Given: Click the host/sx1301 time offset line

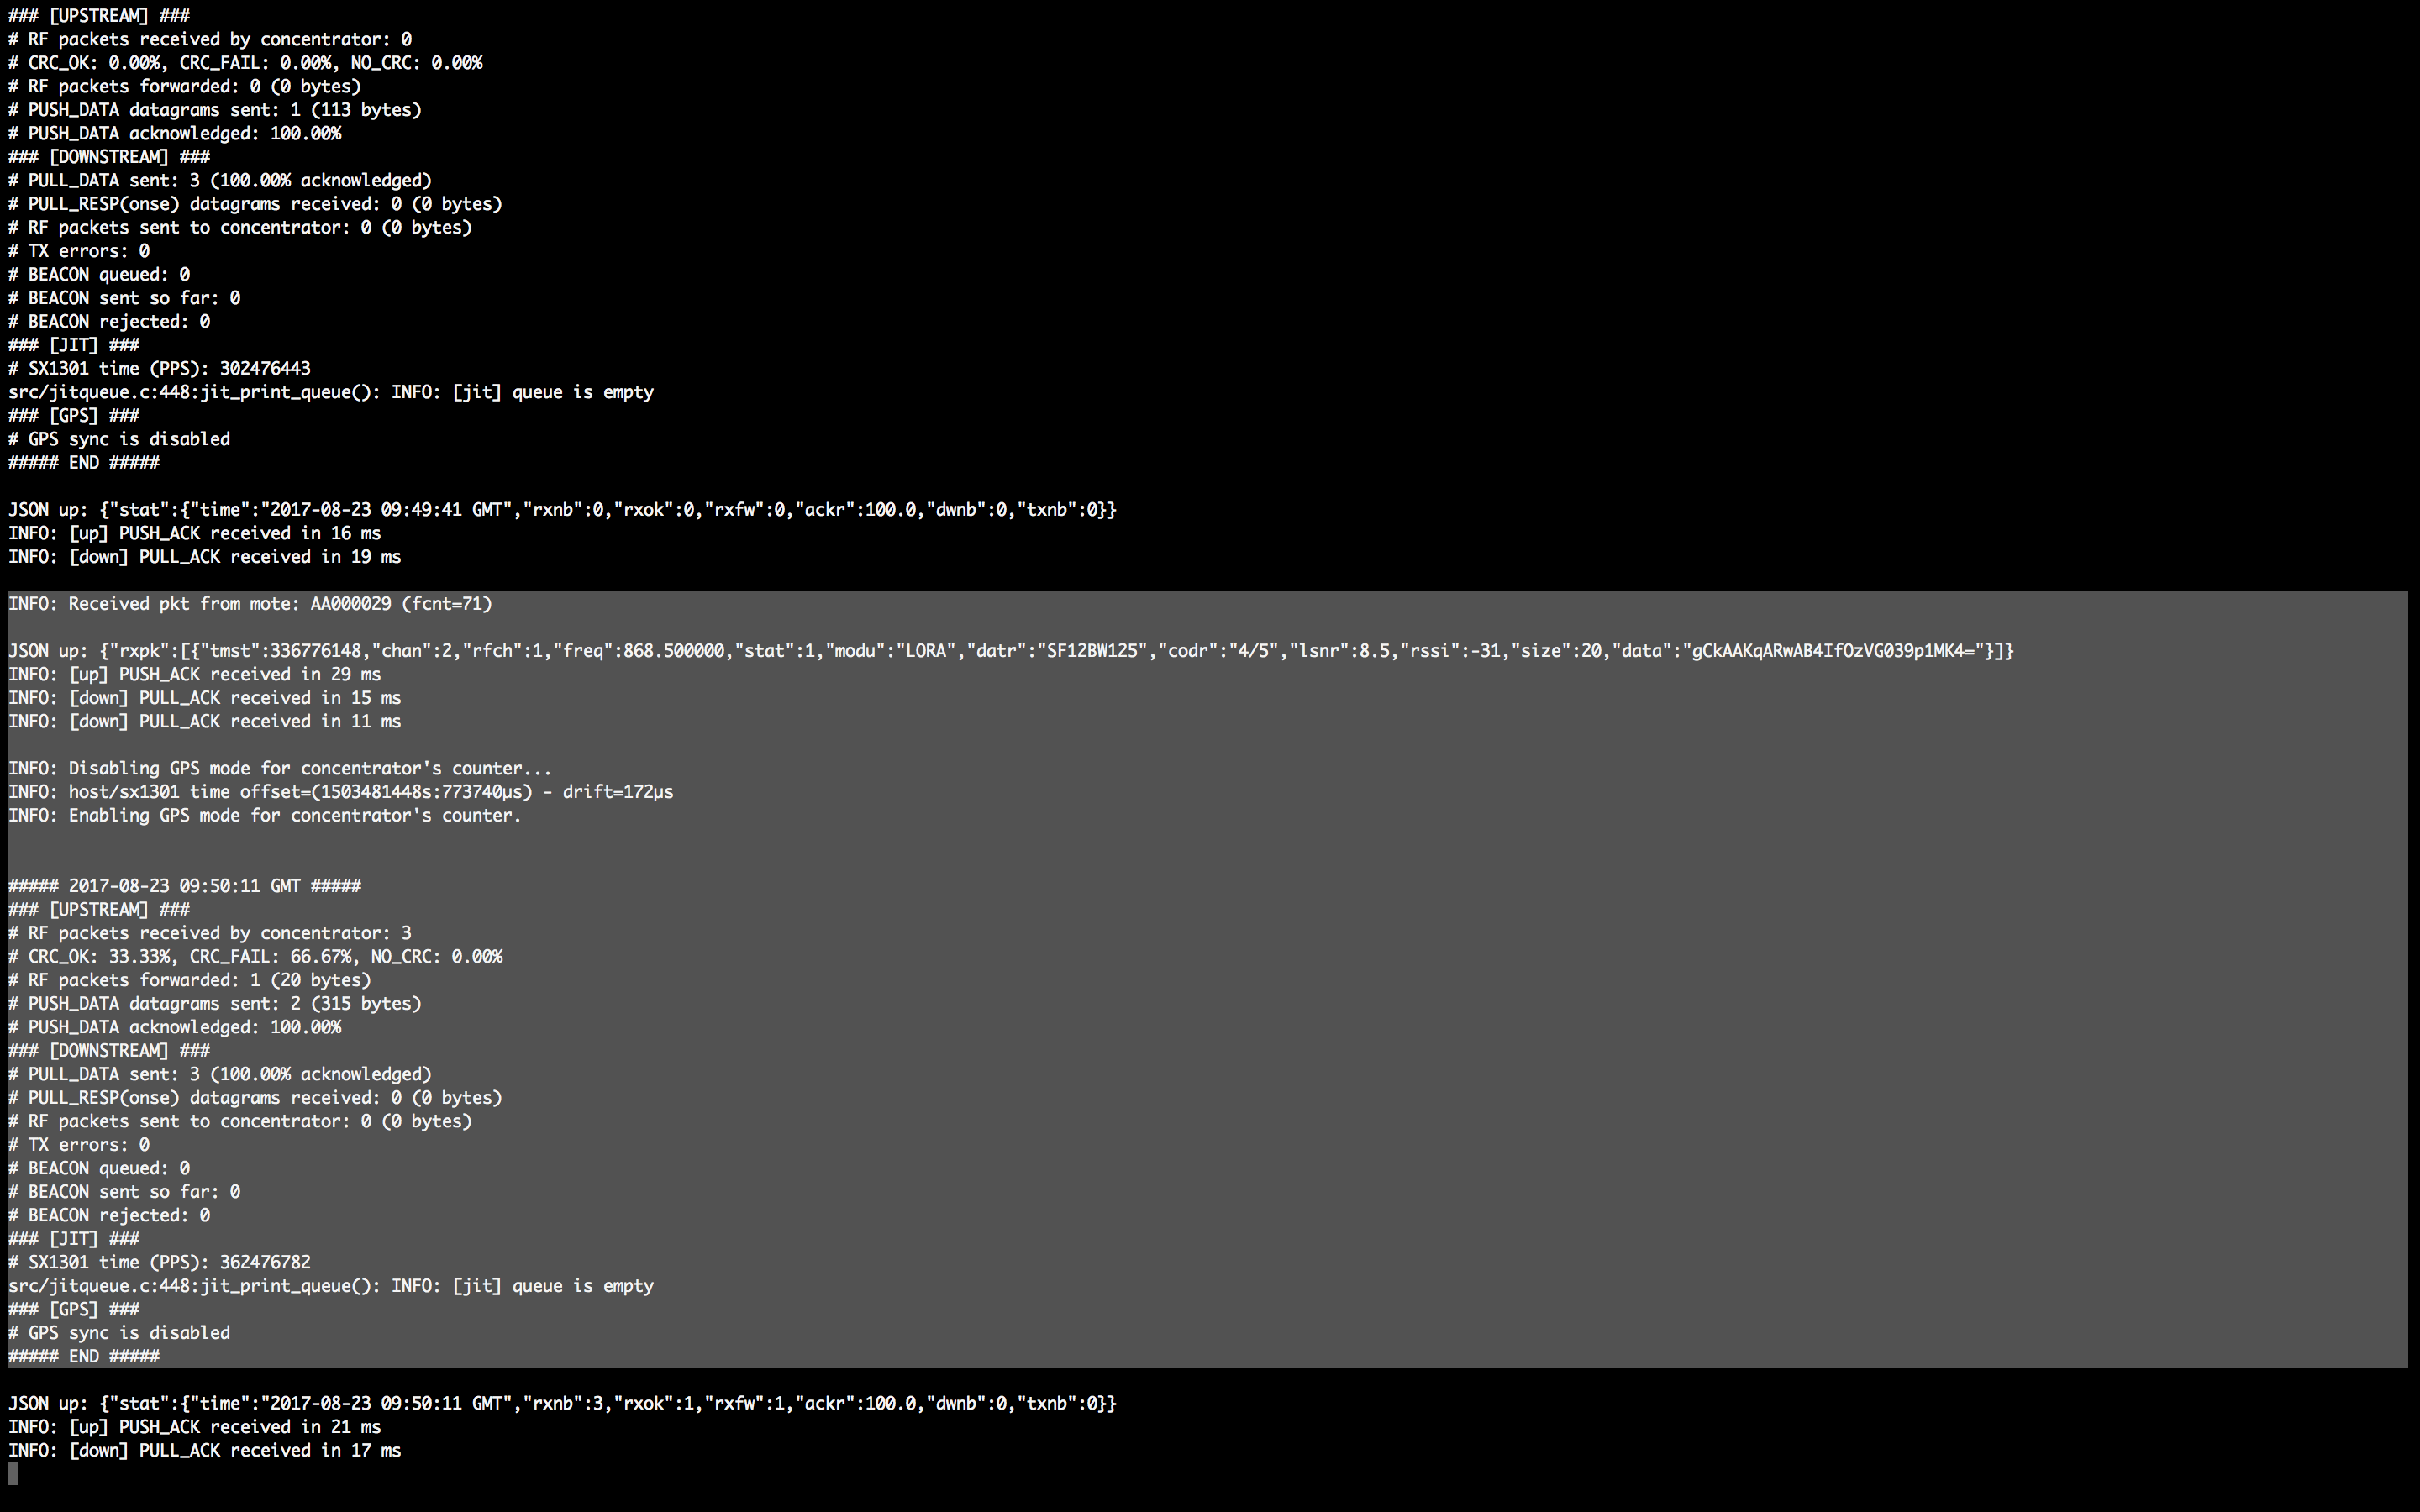Looking at the screenshot, I should coord(340,791).
